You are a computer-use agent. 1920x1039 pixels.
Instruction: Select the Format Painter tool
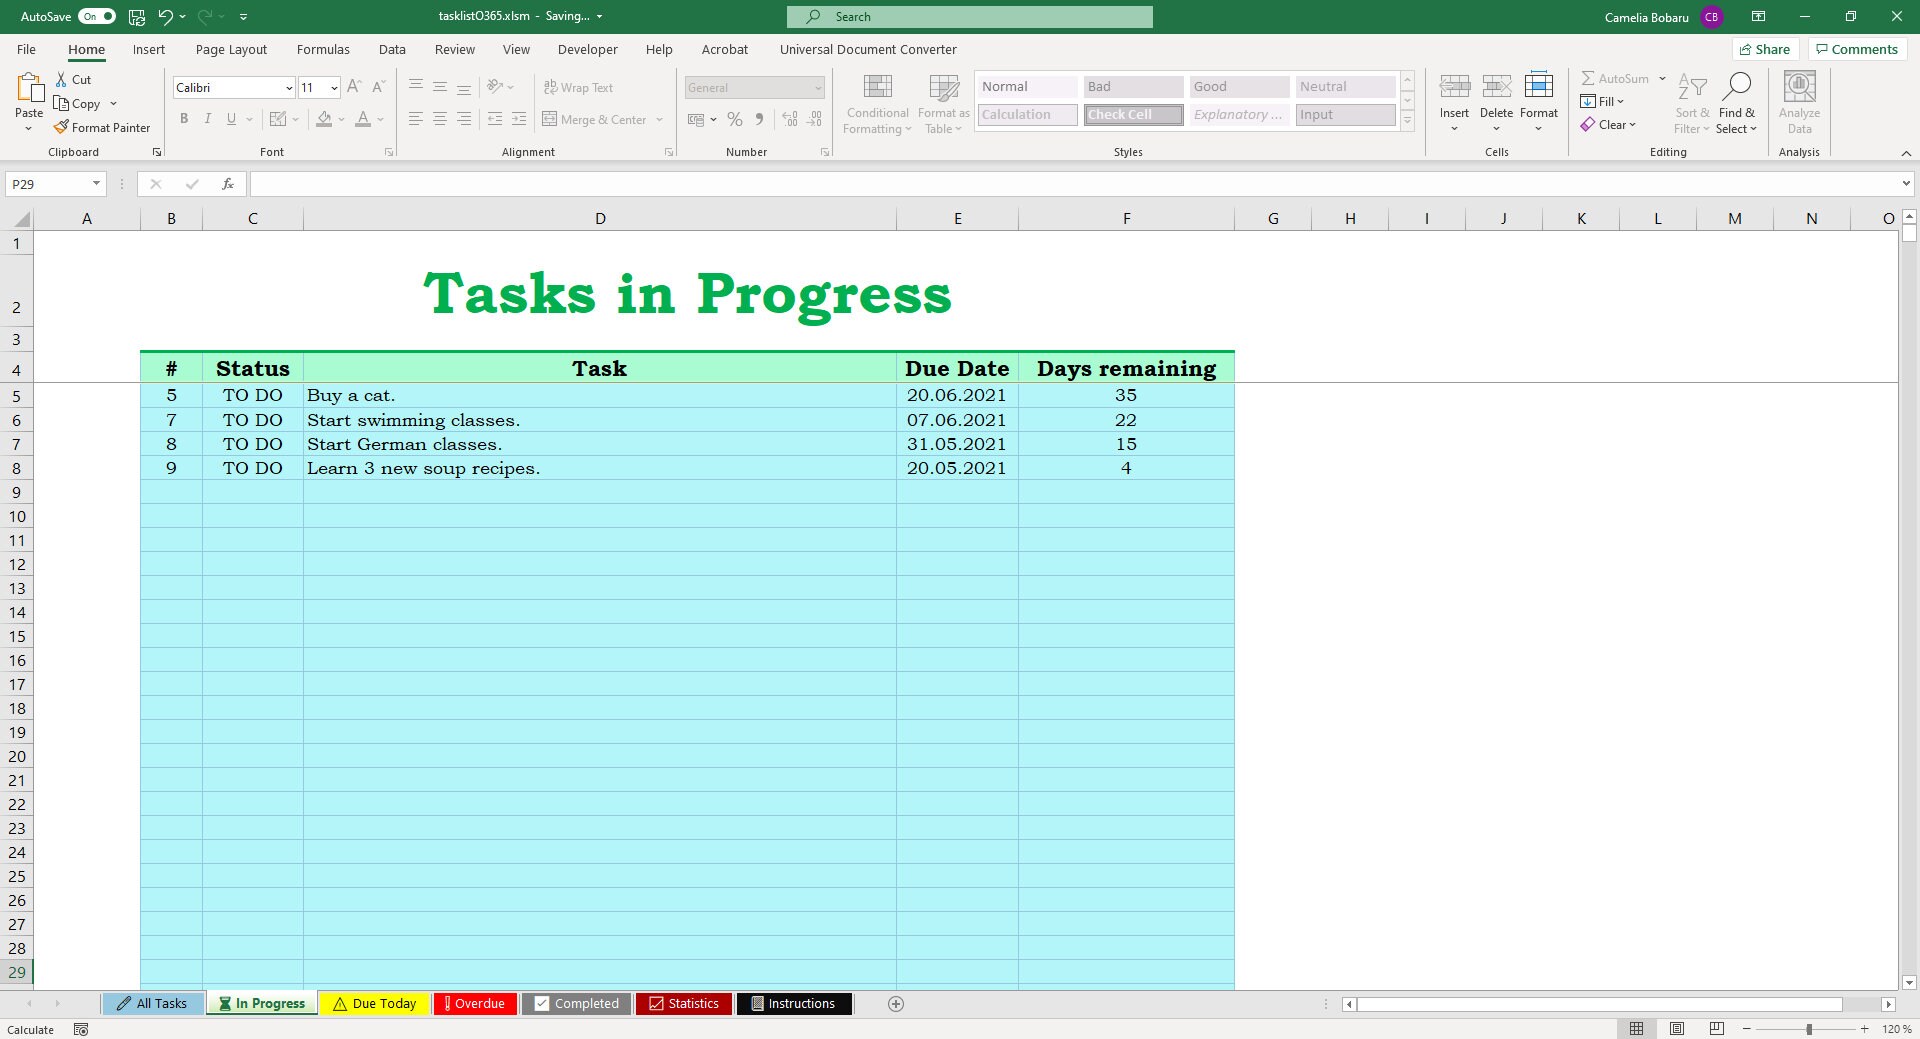tap(103, 127)
